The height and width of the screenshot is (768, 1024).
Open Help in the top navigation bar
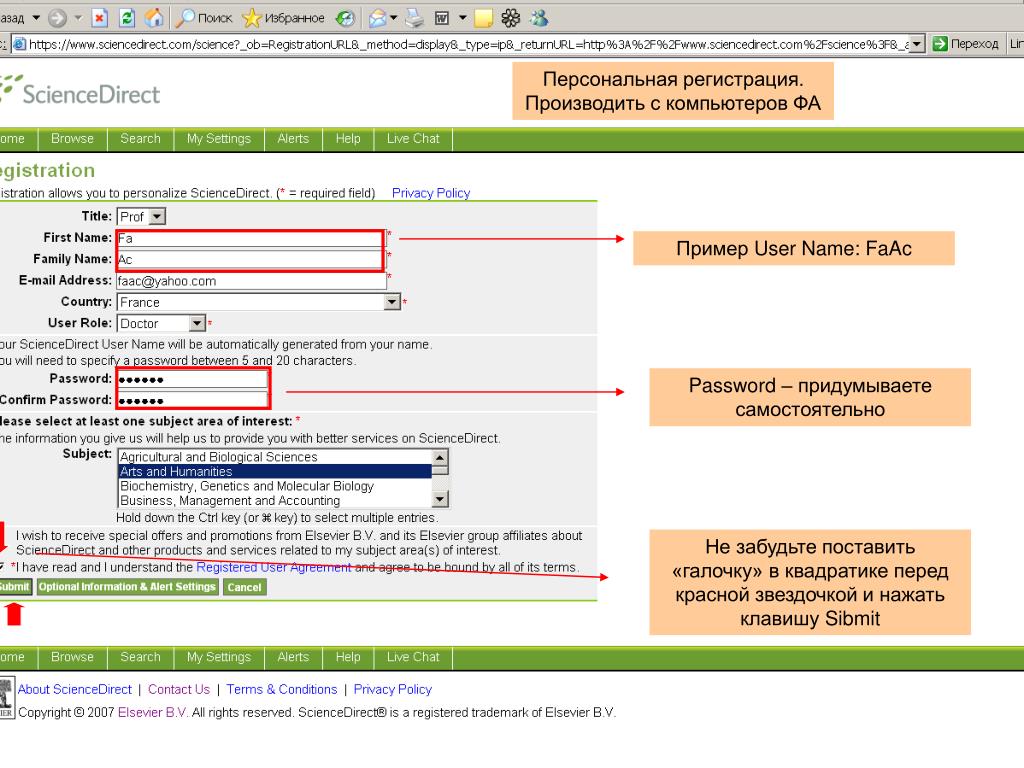[x=348, y=138]
